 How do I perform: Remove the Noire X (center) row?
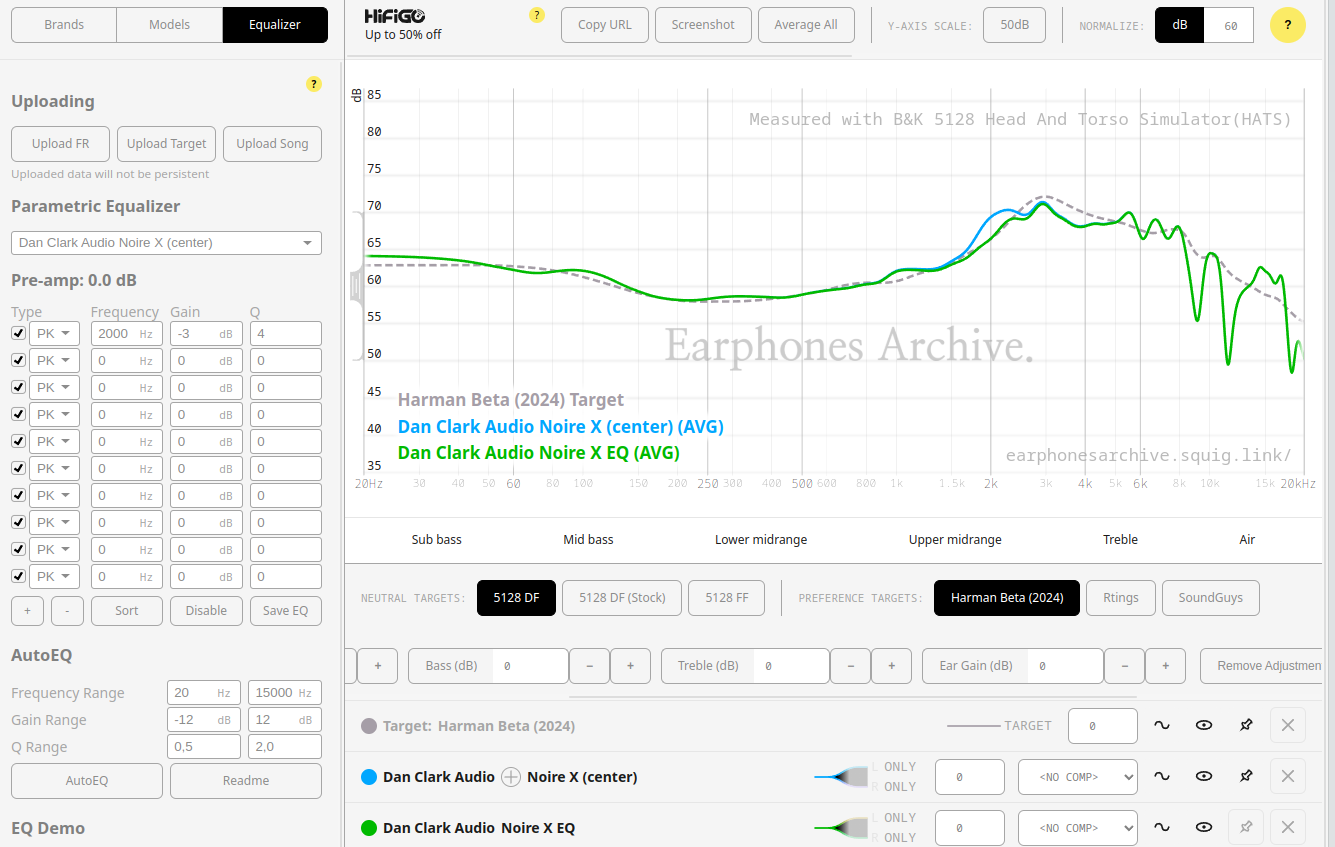click(1288, 777)
